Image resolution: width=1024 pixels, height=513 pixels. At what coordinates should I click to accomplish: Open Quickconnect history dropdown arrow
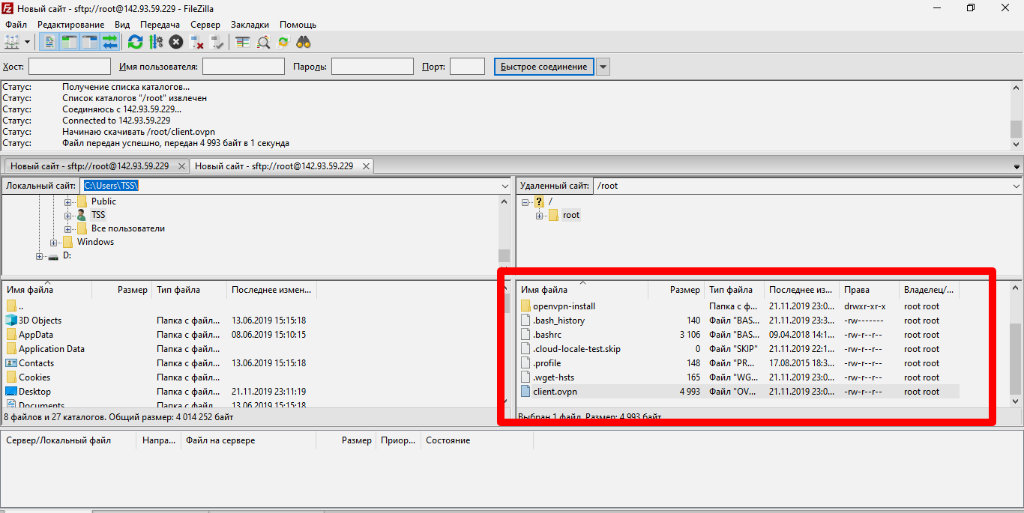click(603, 67)
